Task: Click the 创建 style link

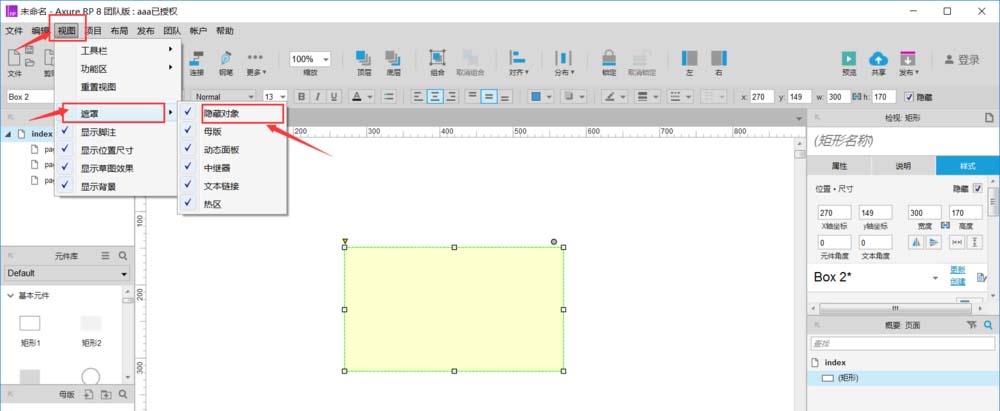Action: [957, 281]
